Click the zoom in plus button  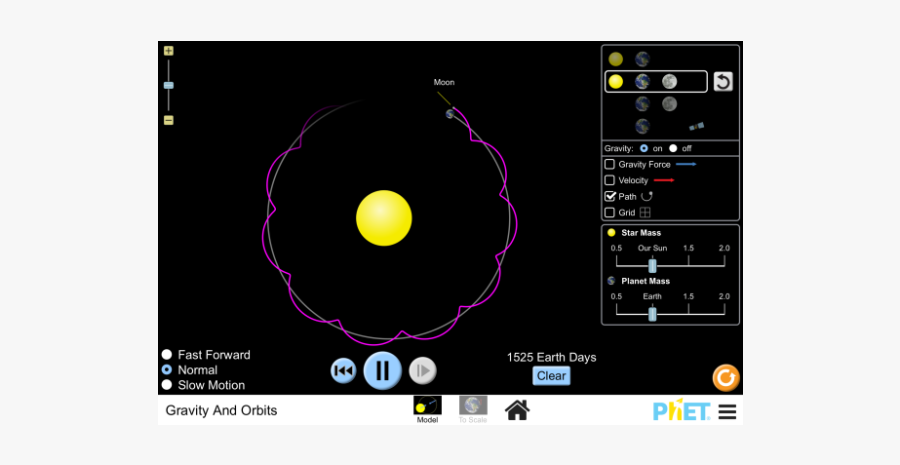(168, 51)
